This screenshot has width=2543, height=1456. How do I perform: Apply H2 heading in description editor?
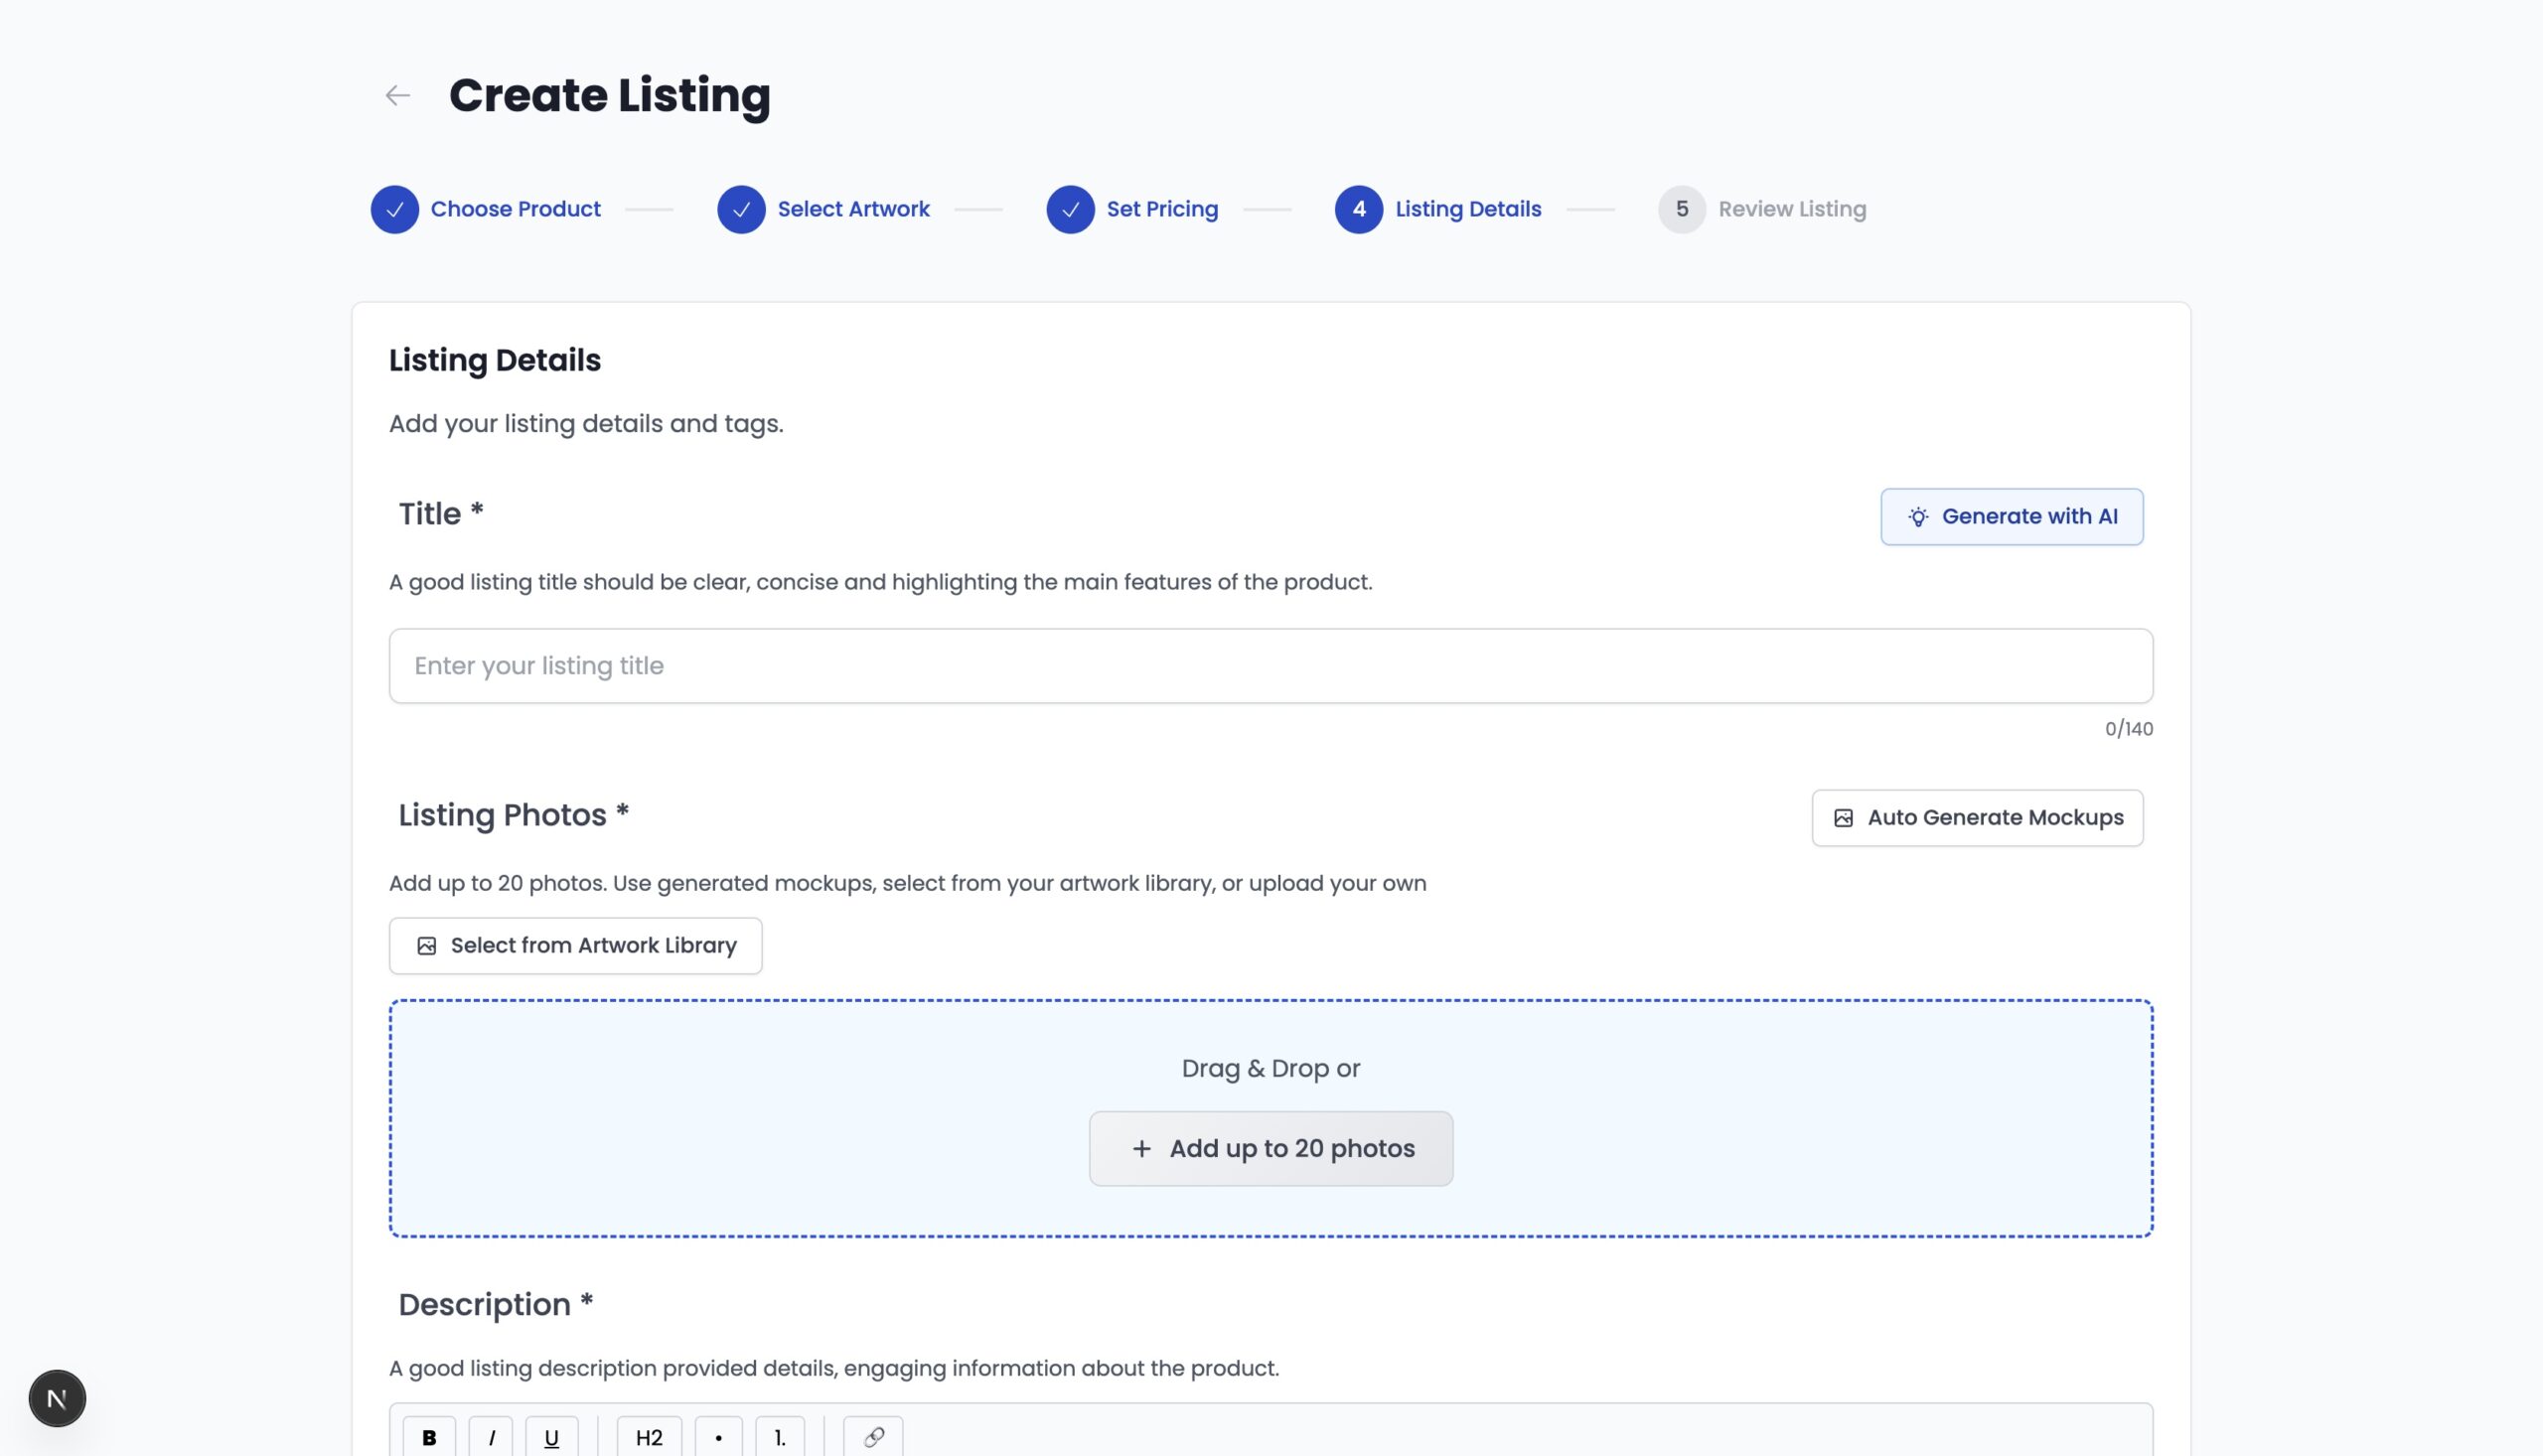[649, 1437]
